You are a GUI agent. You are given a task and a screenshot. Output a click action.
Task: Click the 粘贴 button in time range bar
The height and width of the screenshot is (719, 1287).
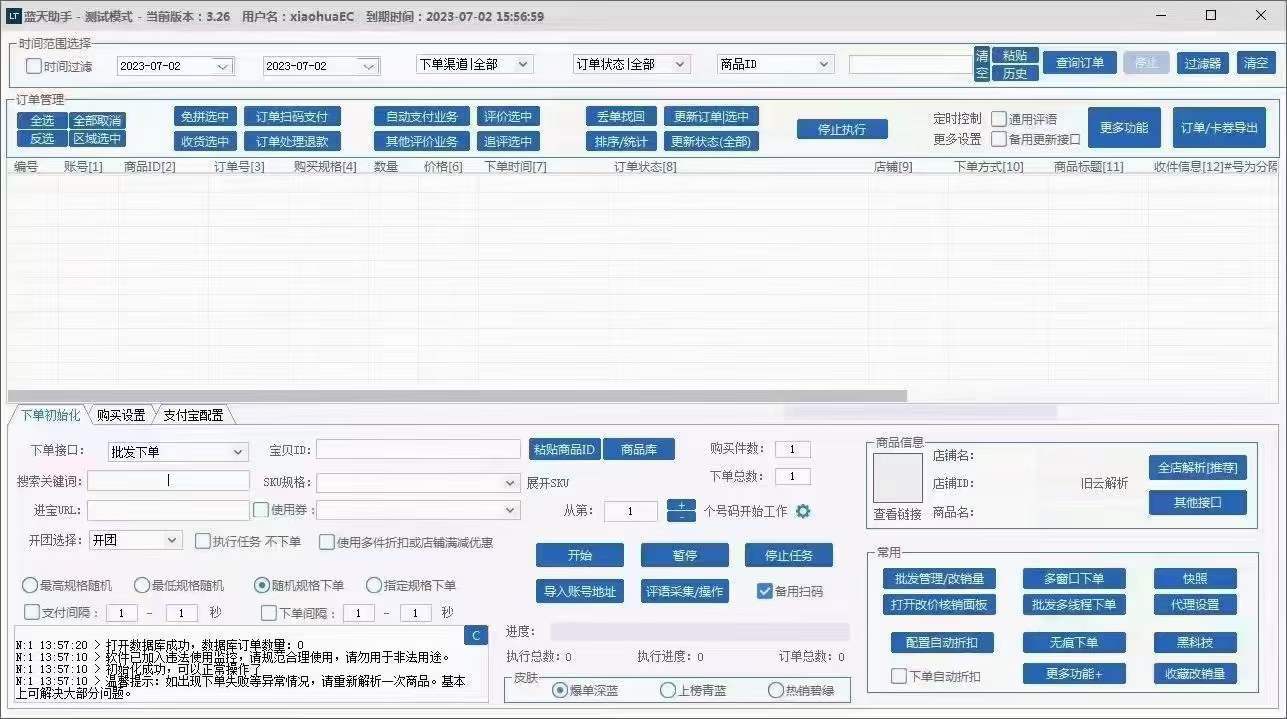1015,55
